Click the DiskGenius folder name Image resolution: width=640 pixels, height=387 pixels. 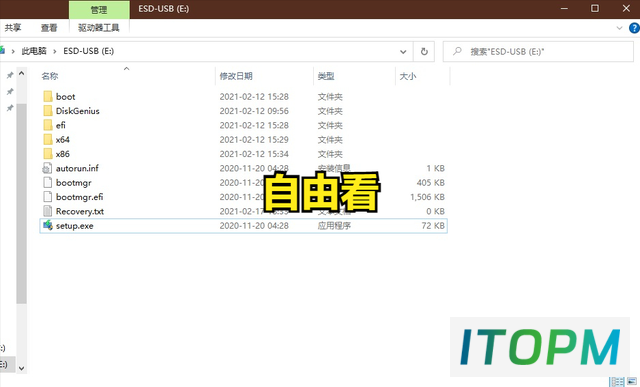pyautogui.click(x=78, y=111)
